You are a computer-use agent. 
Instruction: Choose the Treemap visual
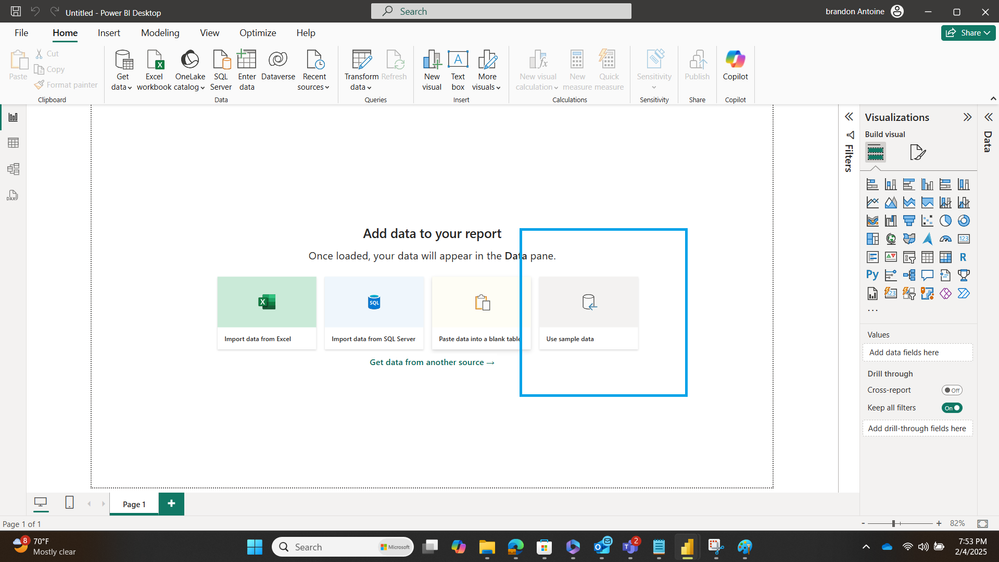(872, 239)
